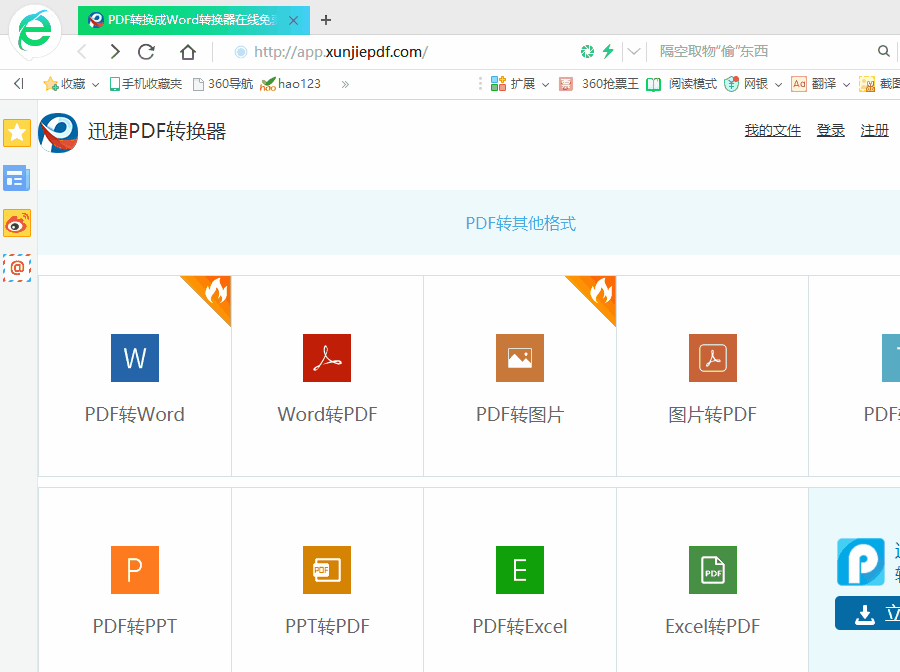
Task: Open the 手机收藏夹 bookmark
Action: click(x=146, y=84)
